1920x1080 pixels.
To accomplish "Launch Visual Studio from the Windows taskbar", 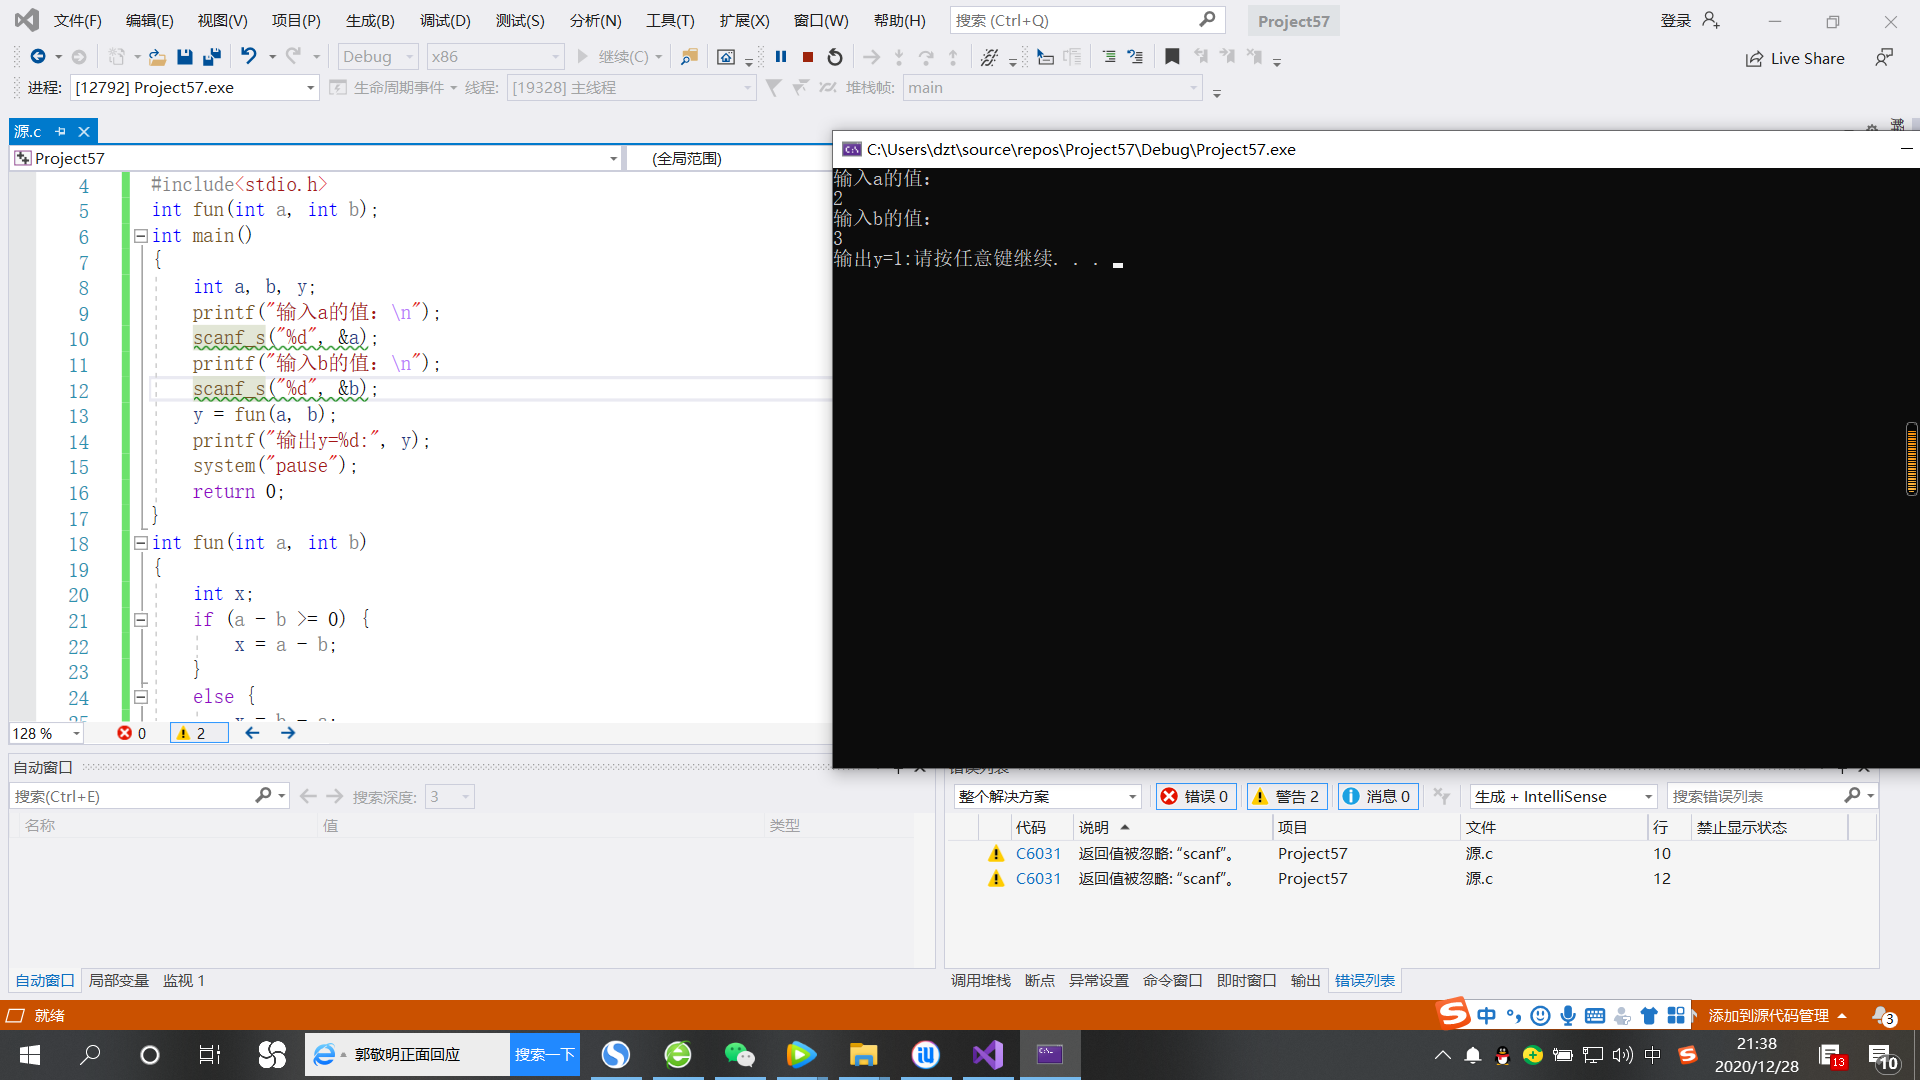I will click(x=987, y=1054).
